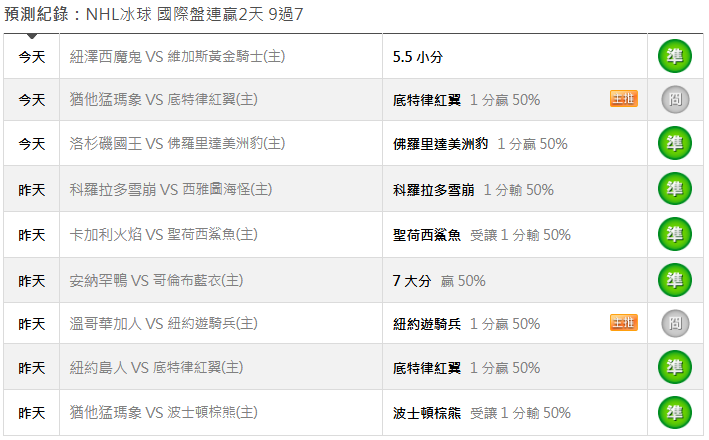Screen dimensions: 709x440
Task: Click the green 準 icon for 洛杉磯國王 match
Action: pyautogui.click(x=674, y=143)
